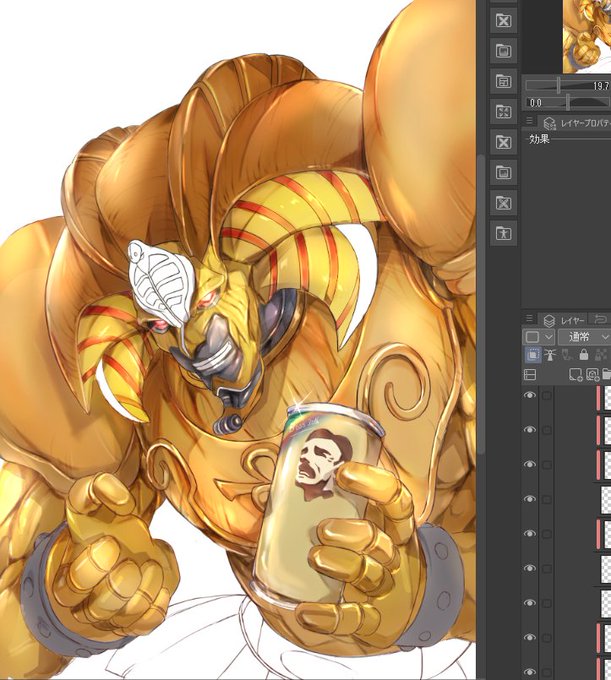Tick the second layer's multi-select checkbox
This screenshot has width=611, height=680.
click(547, 430)
